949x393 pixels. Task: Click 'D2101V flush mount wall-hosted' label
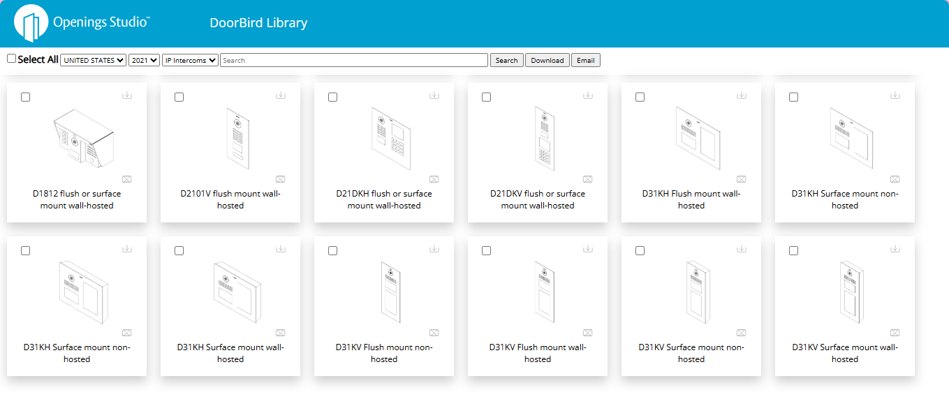[x=231, y=200]
